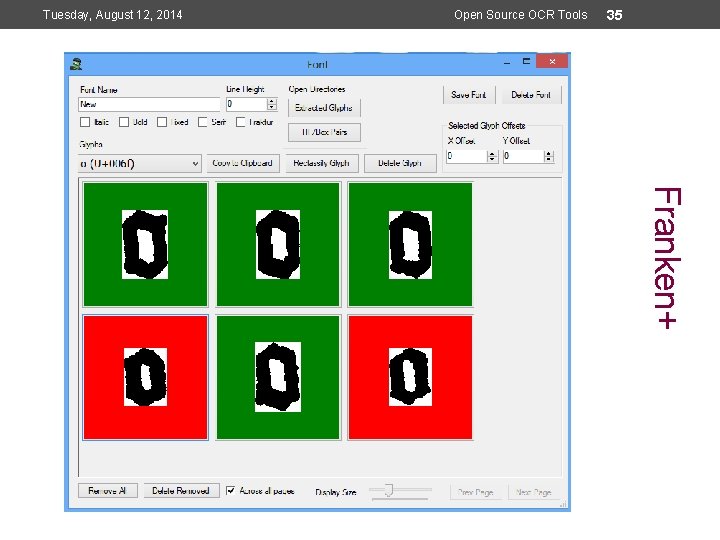Select first green glyph thumbnail in top row
Image resolution: width=720 pixels, height=540 pixels.
[146, 244]
